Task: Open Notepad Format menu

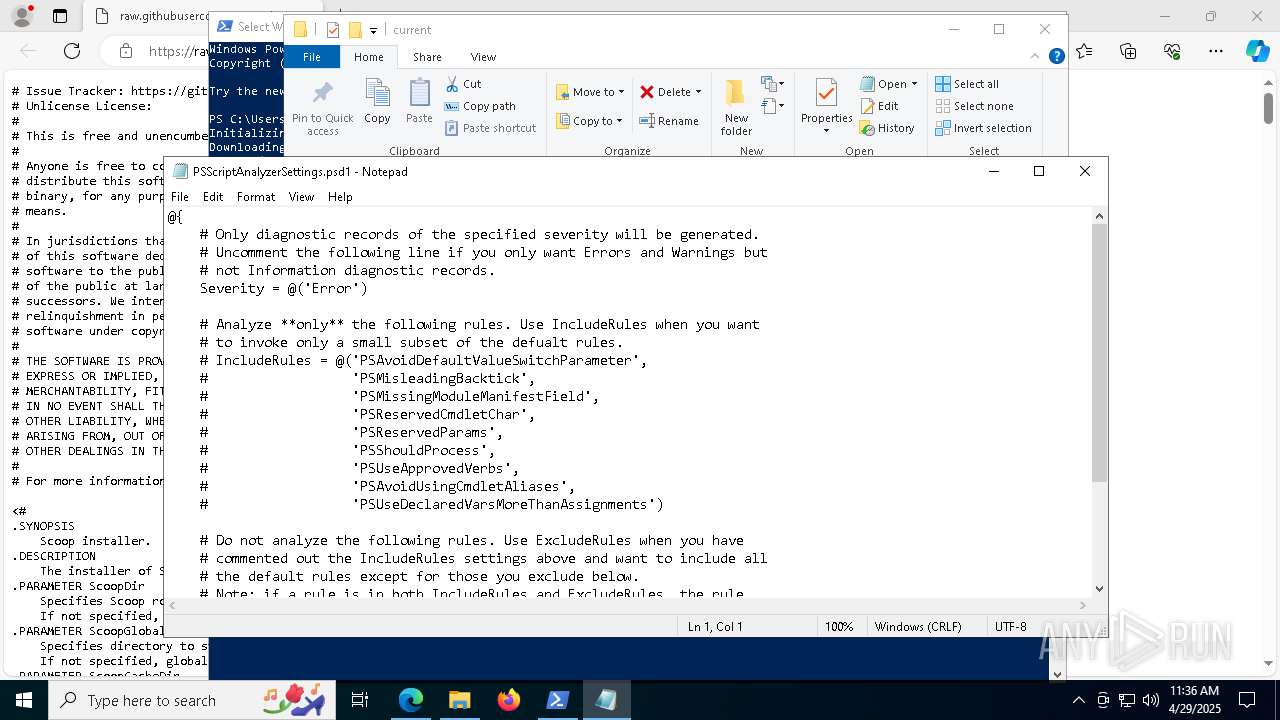Action: point(256,197)
